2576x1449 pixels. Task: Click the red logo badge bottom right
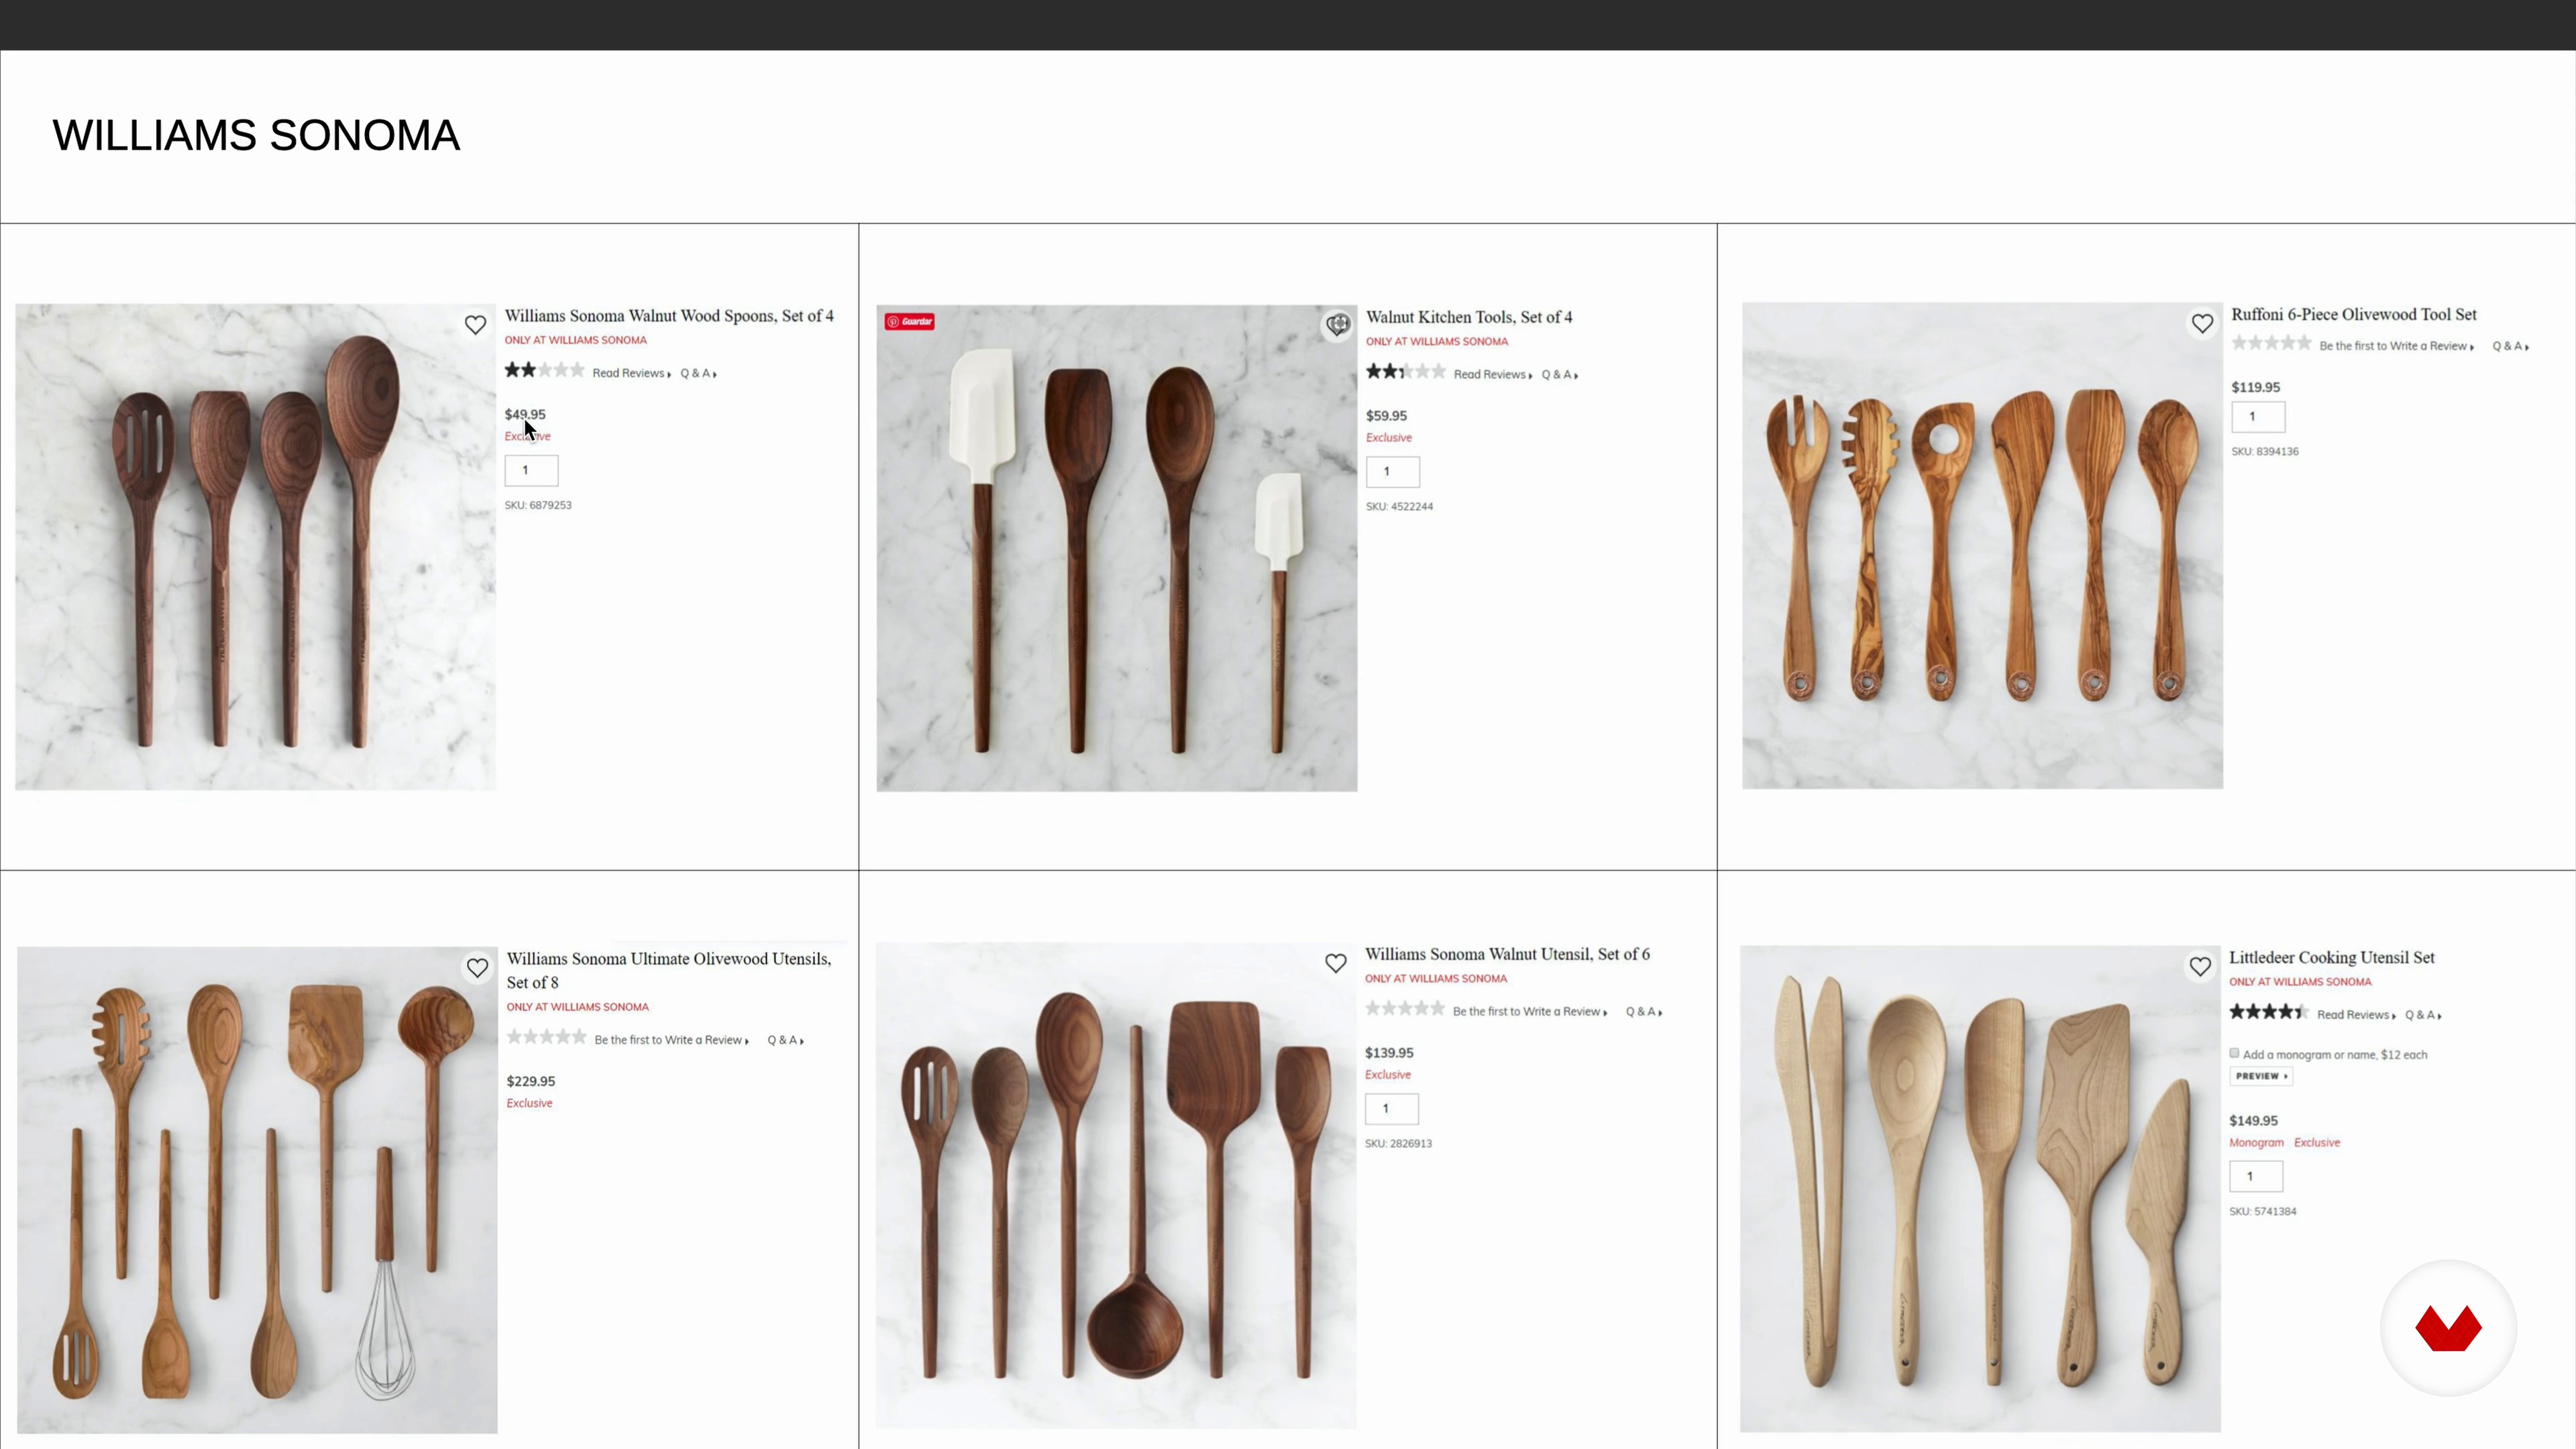coord(2448,1328)
